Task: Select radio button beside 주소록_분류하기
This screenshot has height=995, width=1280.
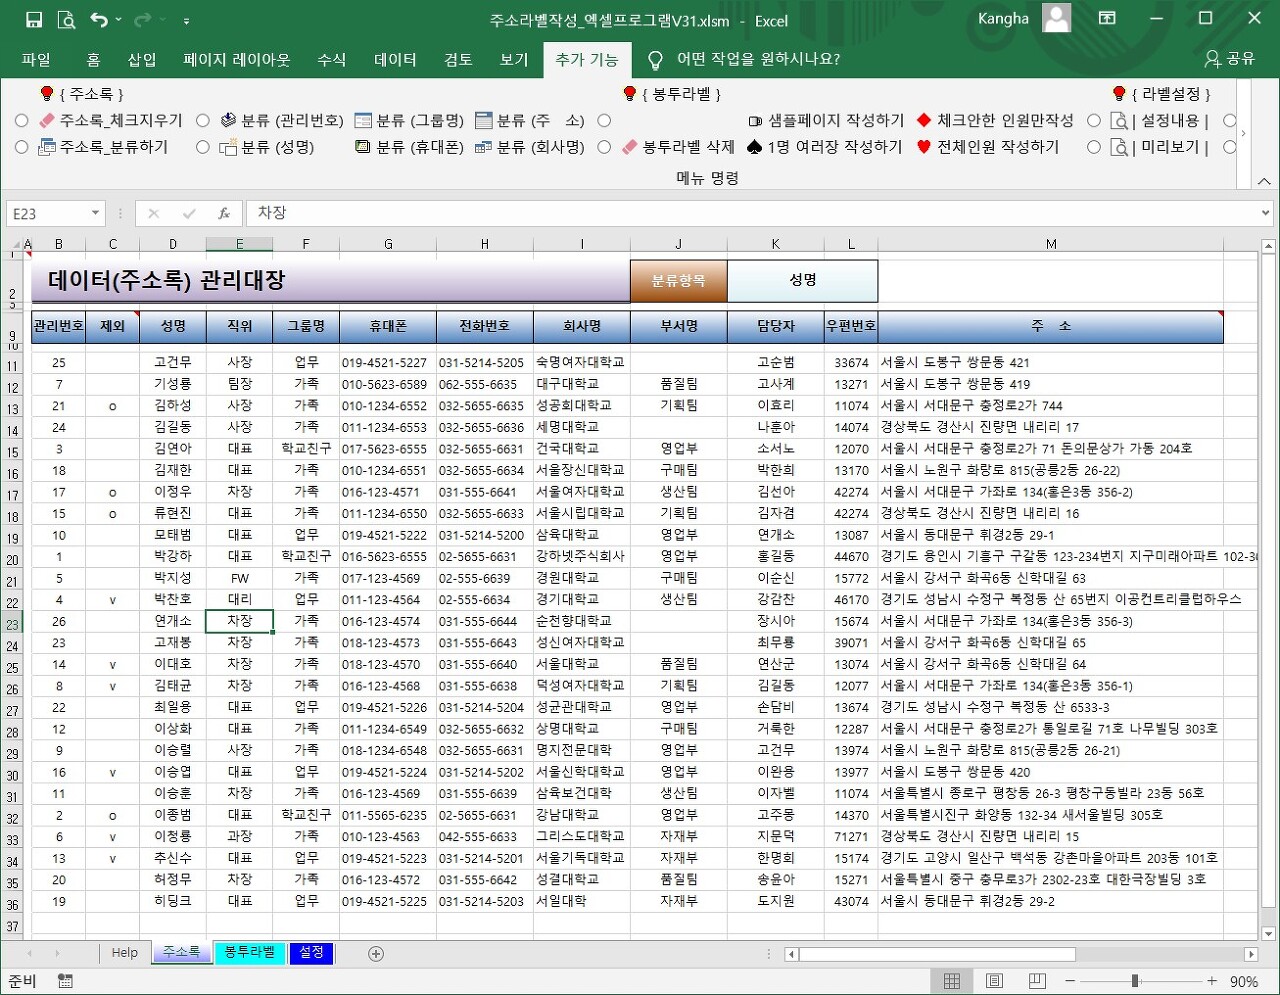Action: (22, 147)
